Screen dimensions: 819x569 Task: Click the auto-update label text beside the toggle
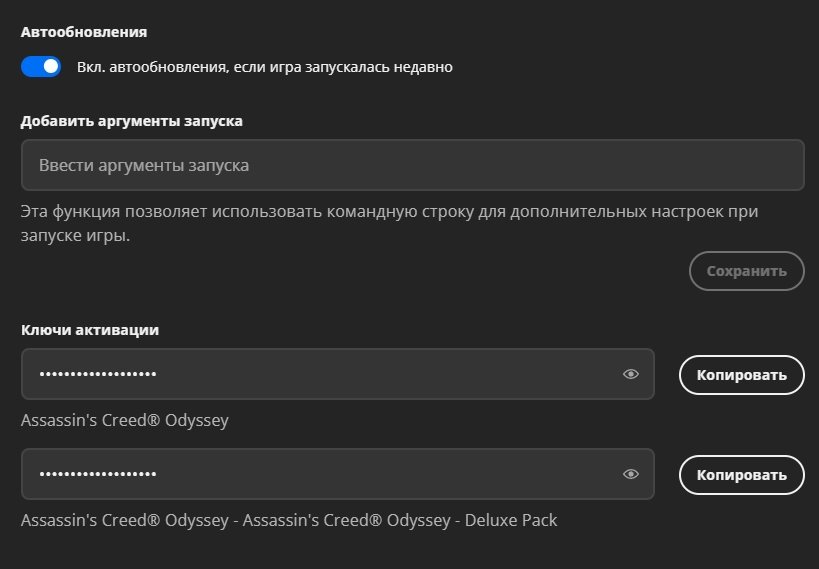pos(265,68)
